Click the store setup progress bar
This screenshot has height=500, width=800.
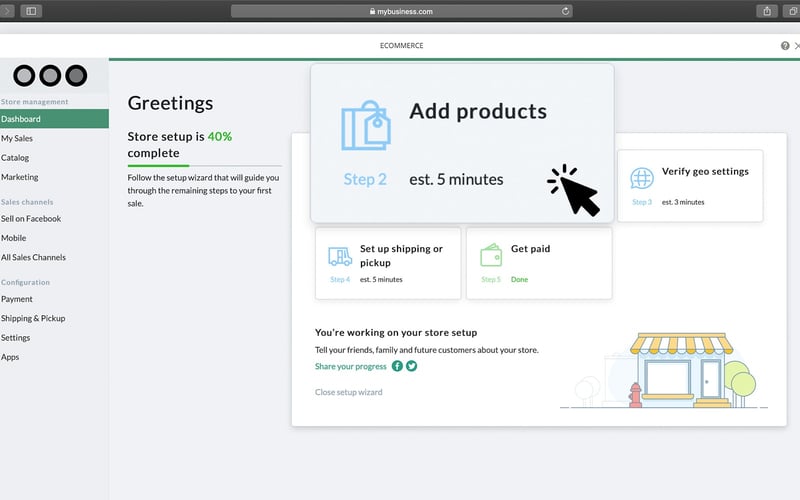click(x=204, y=166)
